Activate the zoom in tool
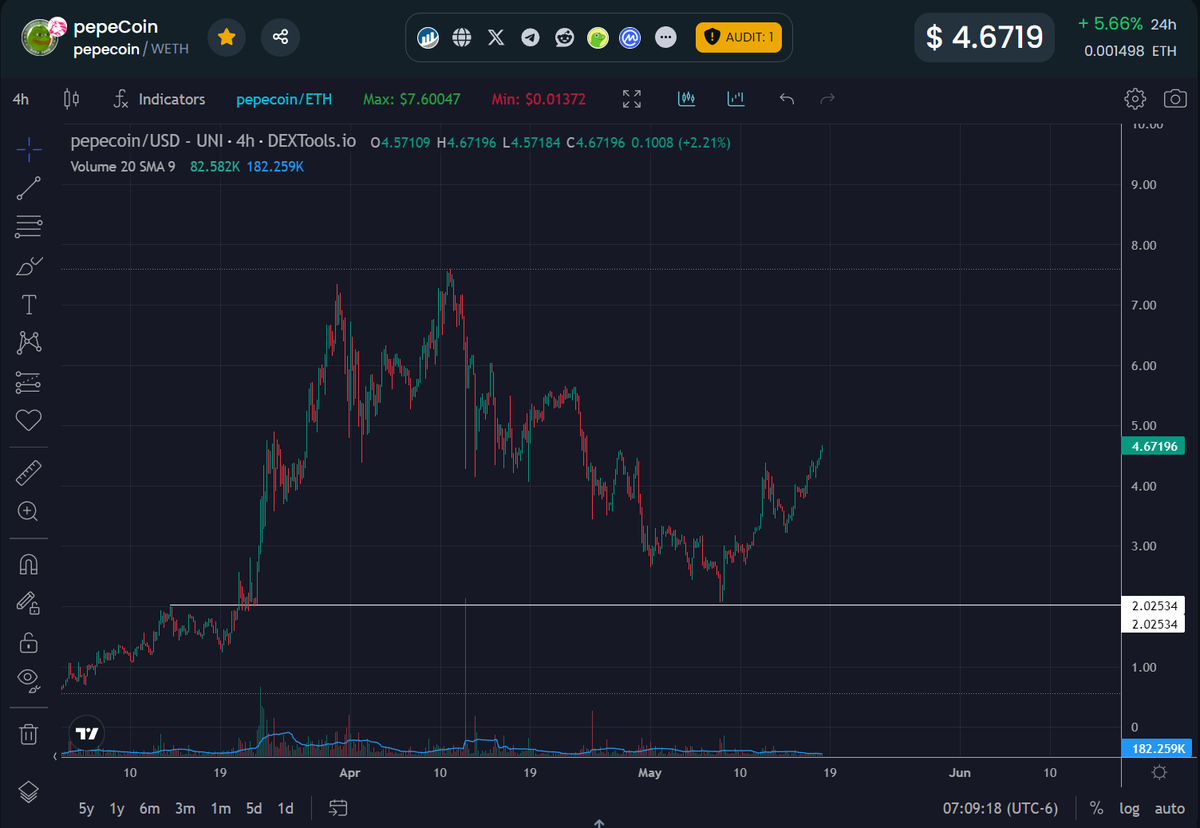This screenshot has height=828, width=1200. (29, 511)
